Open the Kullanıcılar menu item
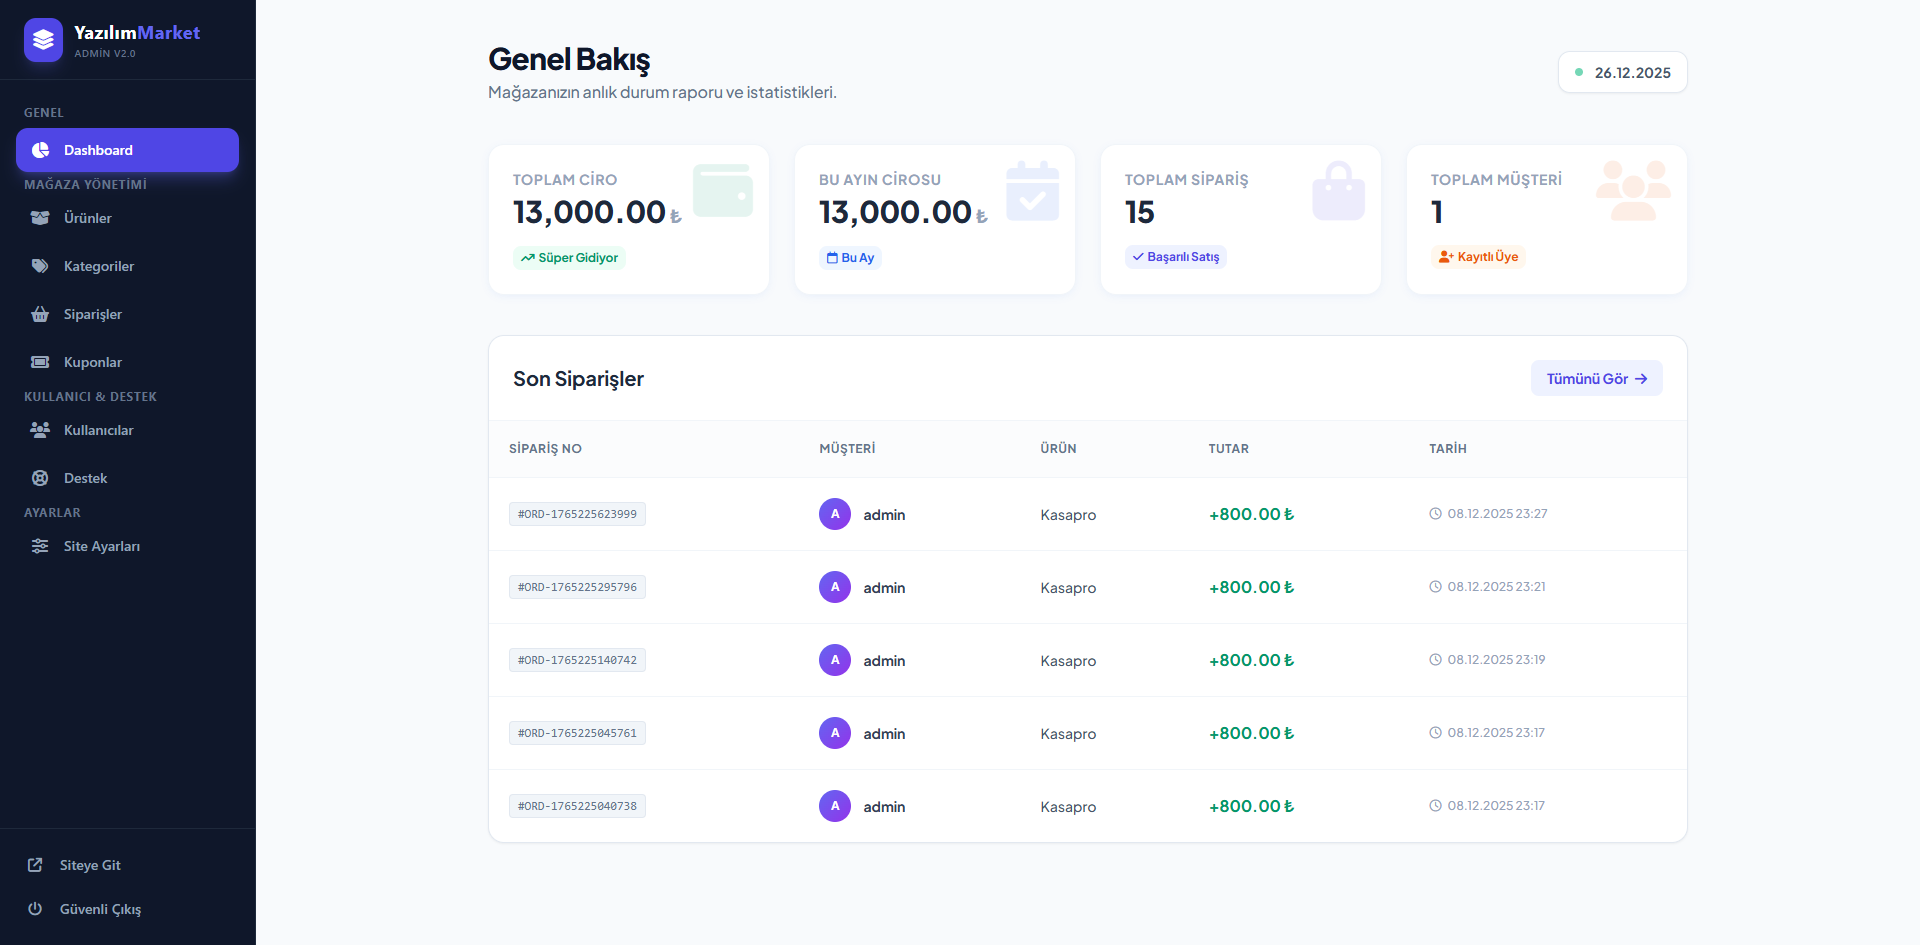Screen dimensions: 1920x945 click(x=98, y=430)
